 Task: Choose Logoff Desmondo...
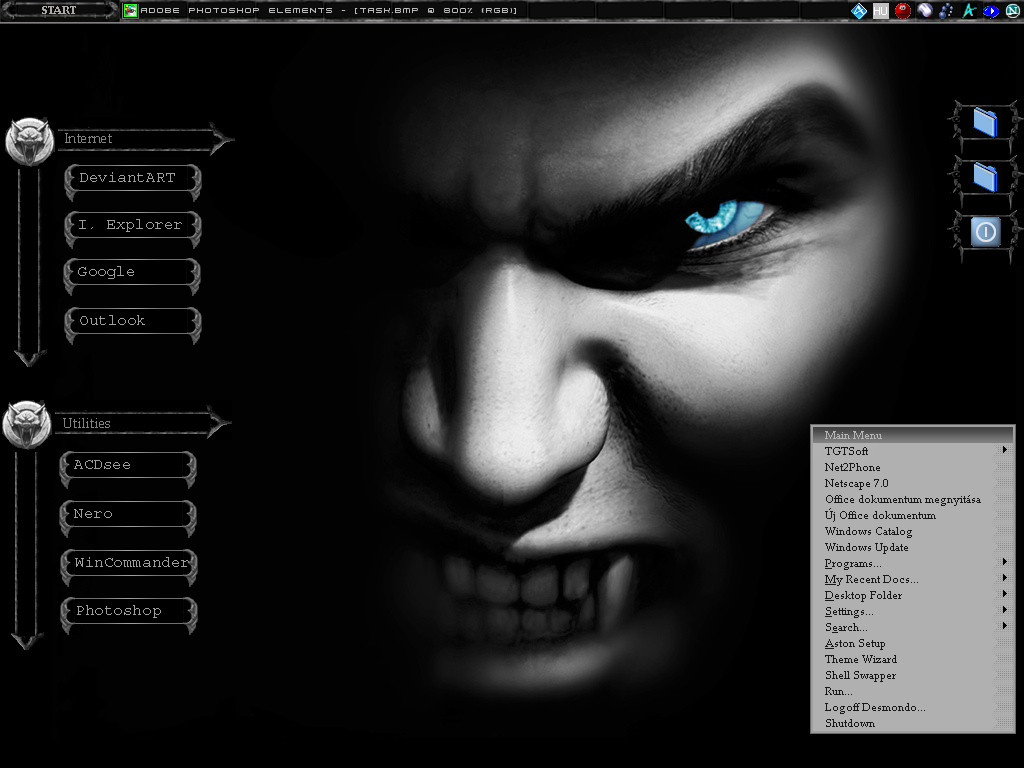[x=913, y=707]
